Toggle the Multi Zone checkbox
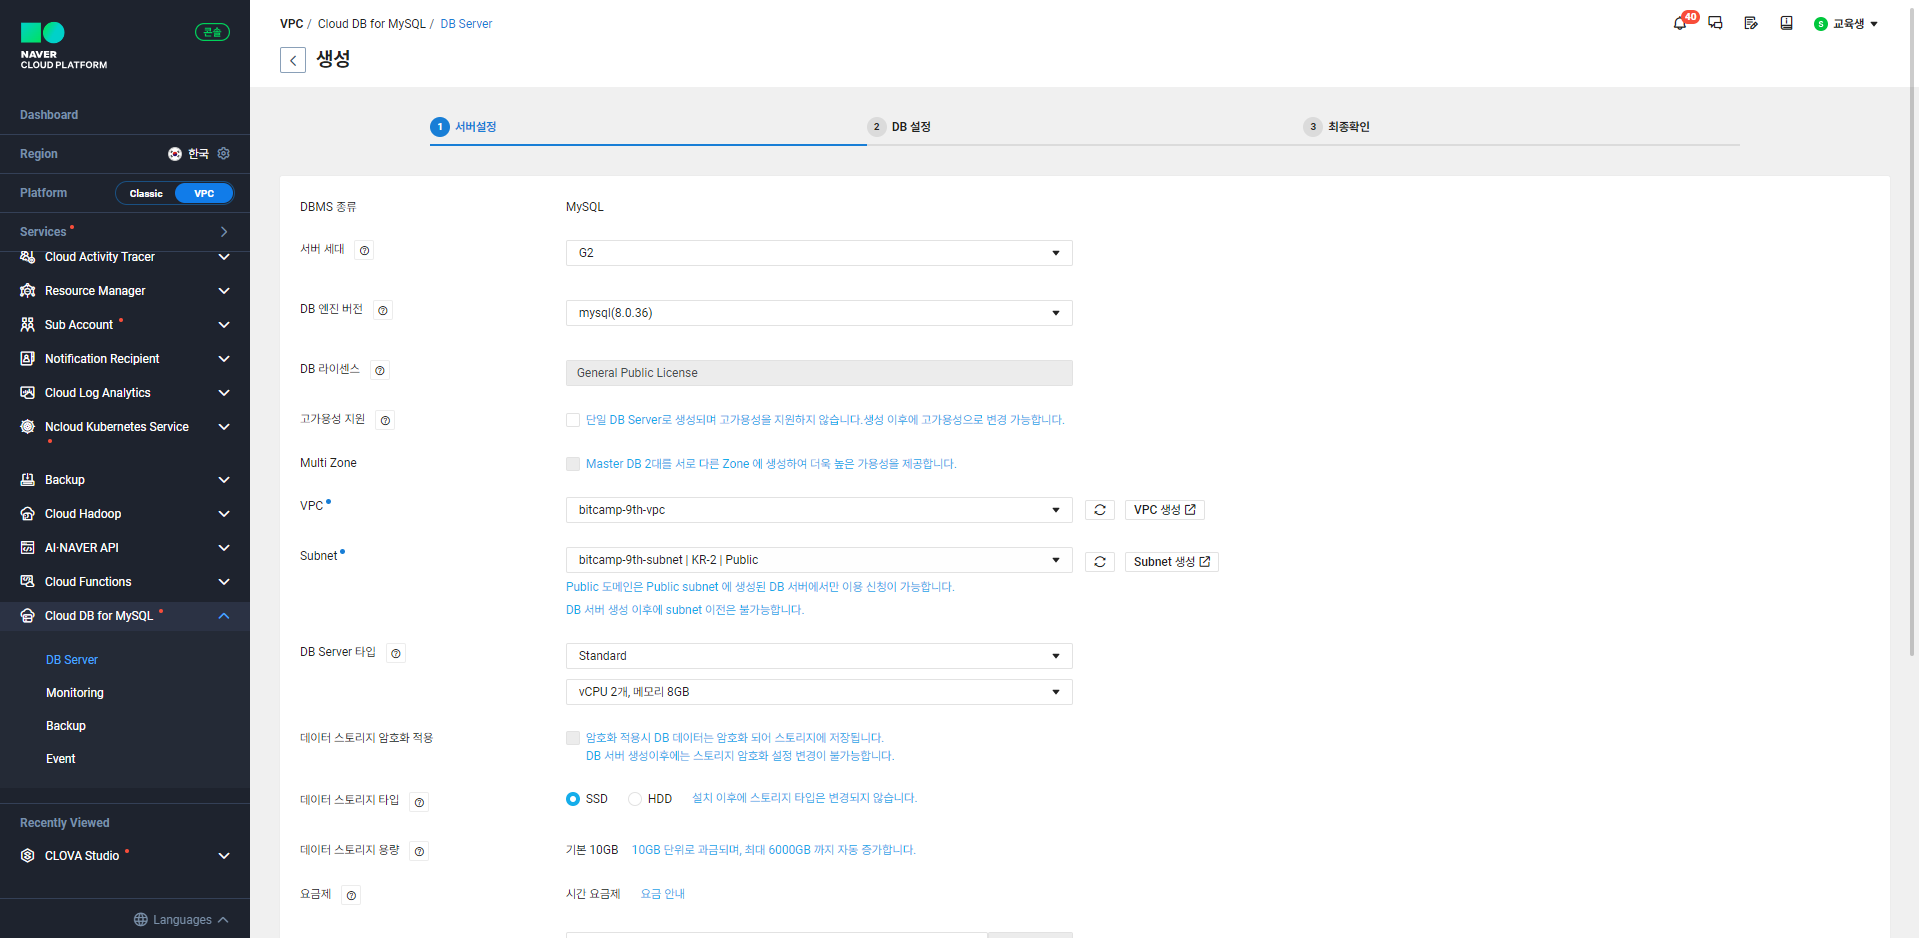Screen dimensions: 1919x938 (573, 464)
